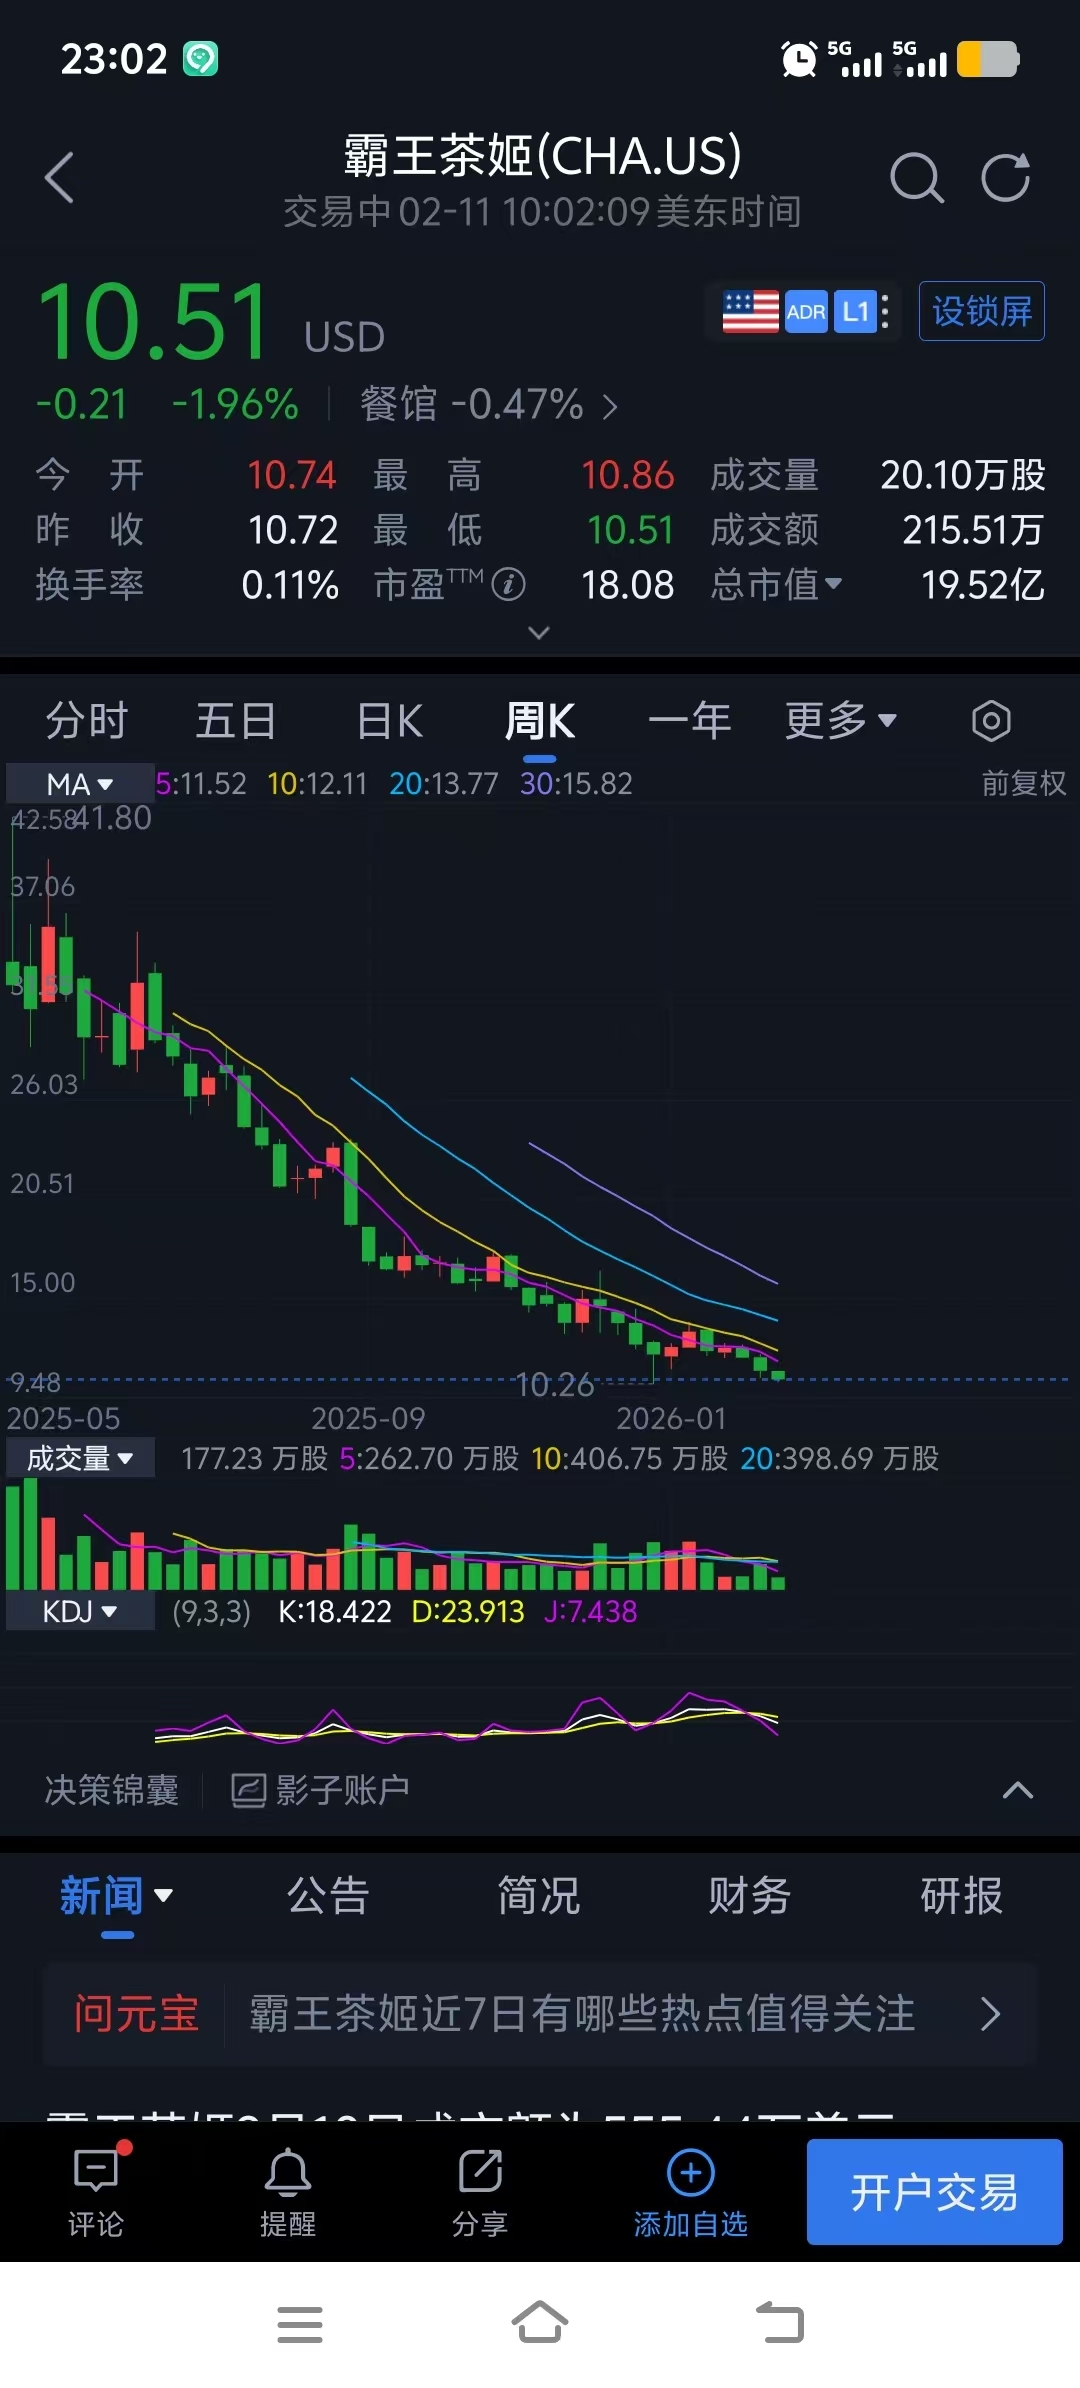1080x2388 pixels.
Task: Switch to the 简况 tab
Action: pyautogui.click(x=539, y=1896)
